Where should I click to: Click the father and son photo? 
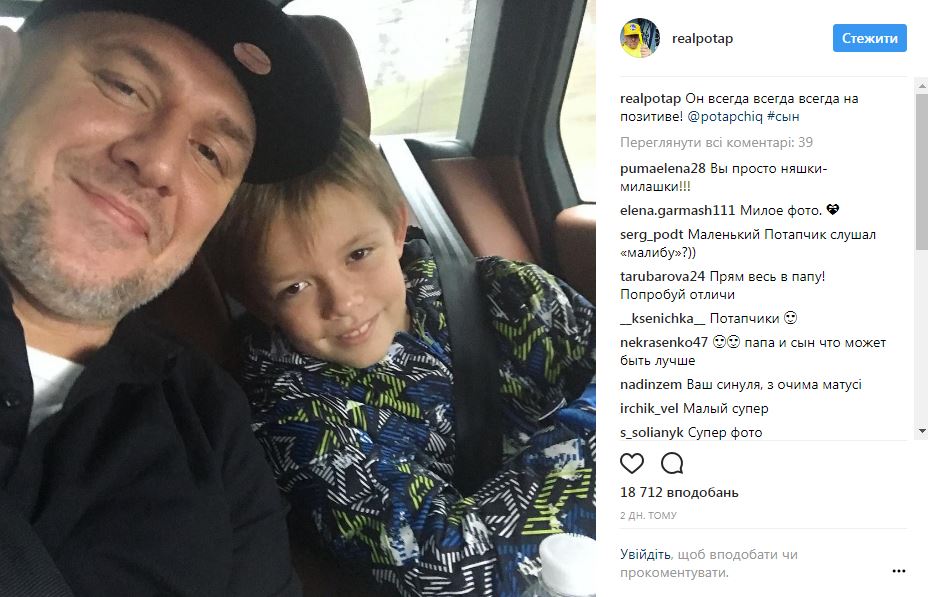click(298, 298)
